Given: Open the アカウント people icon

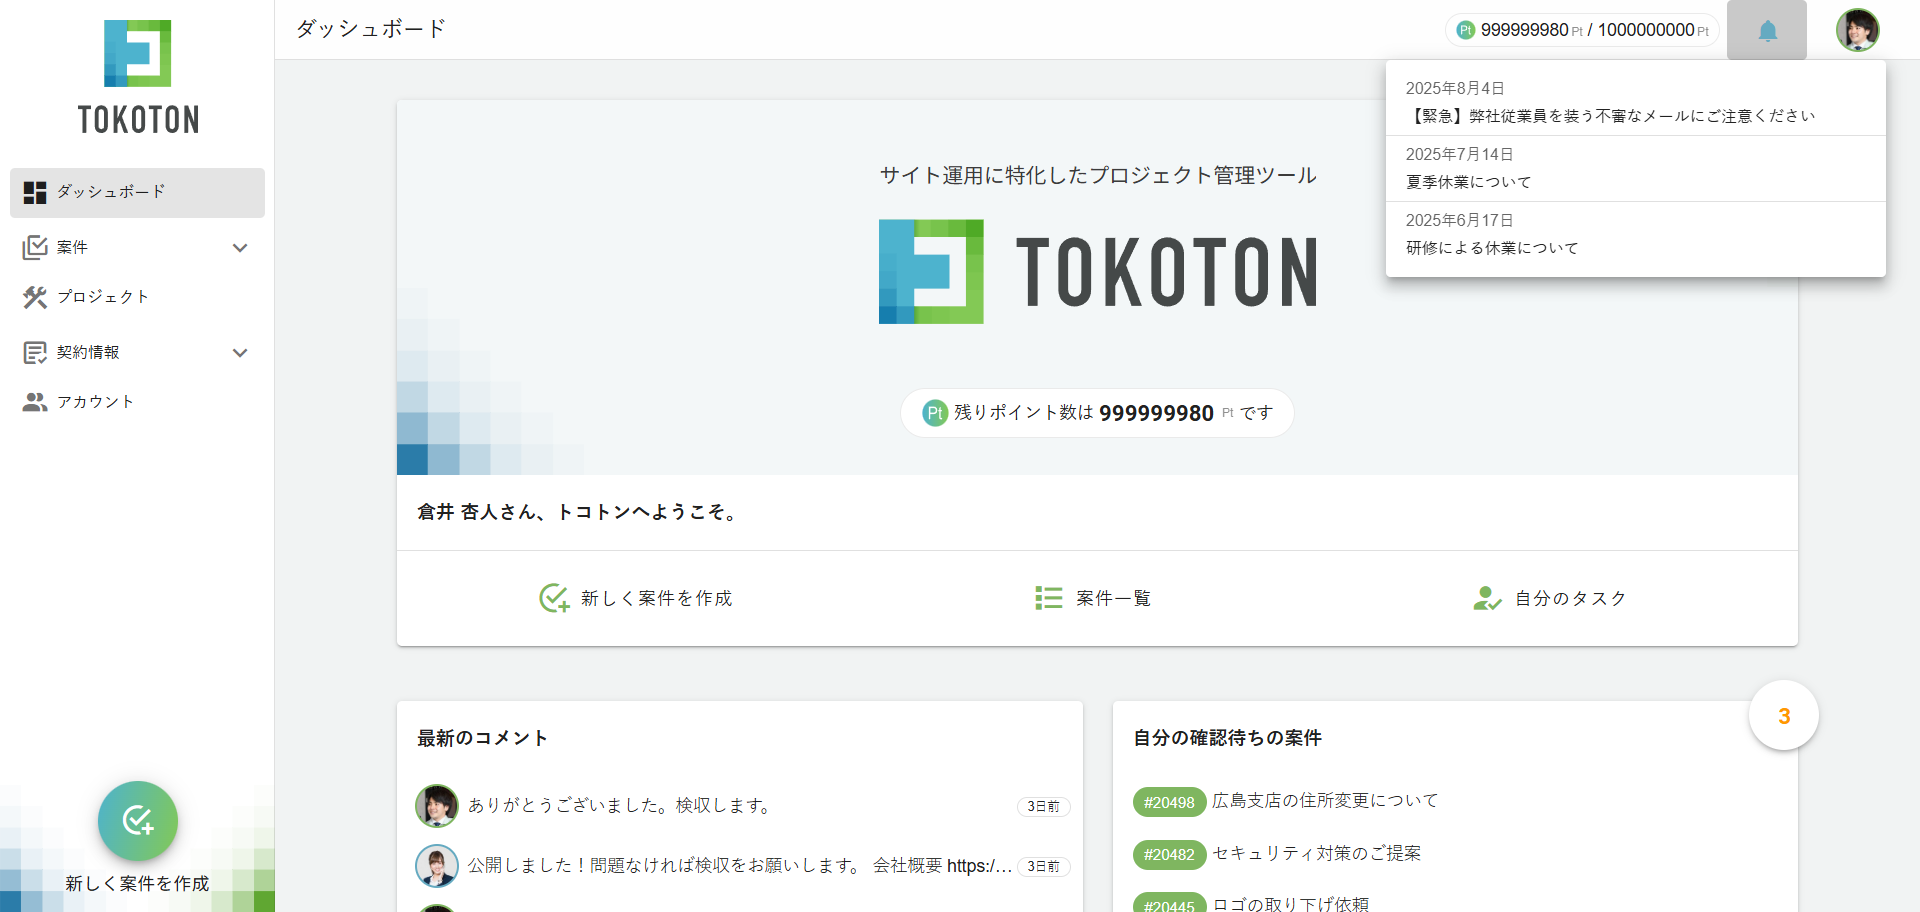Looking at the screenshot, I should coord(36,401).
